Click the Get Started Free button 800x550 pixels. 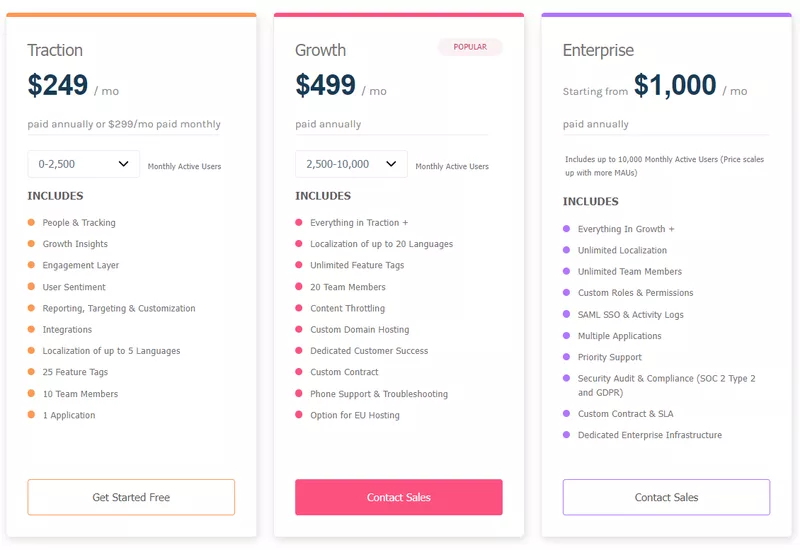click(x=131, y=497)
